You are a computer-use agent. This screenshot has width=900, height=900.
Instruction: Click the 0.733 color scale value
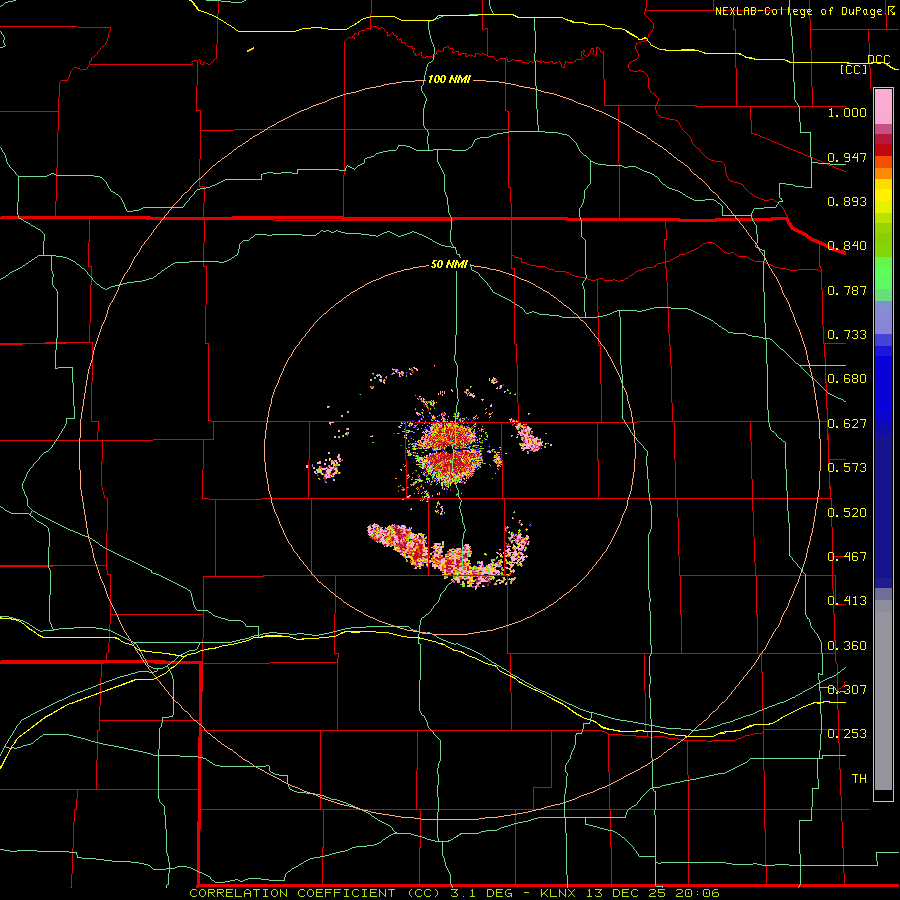(x=847, y=335)
